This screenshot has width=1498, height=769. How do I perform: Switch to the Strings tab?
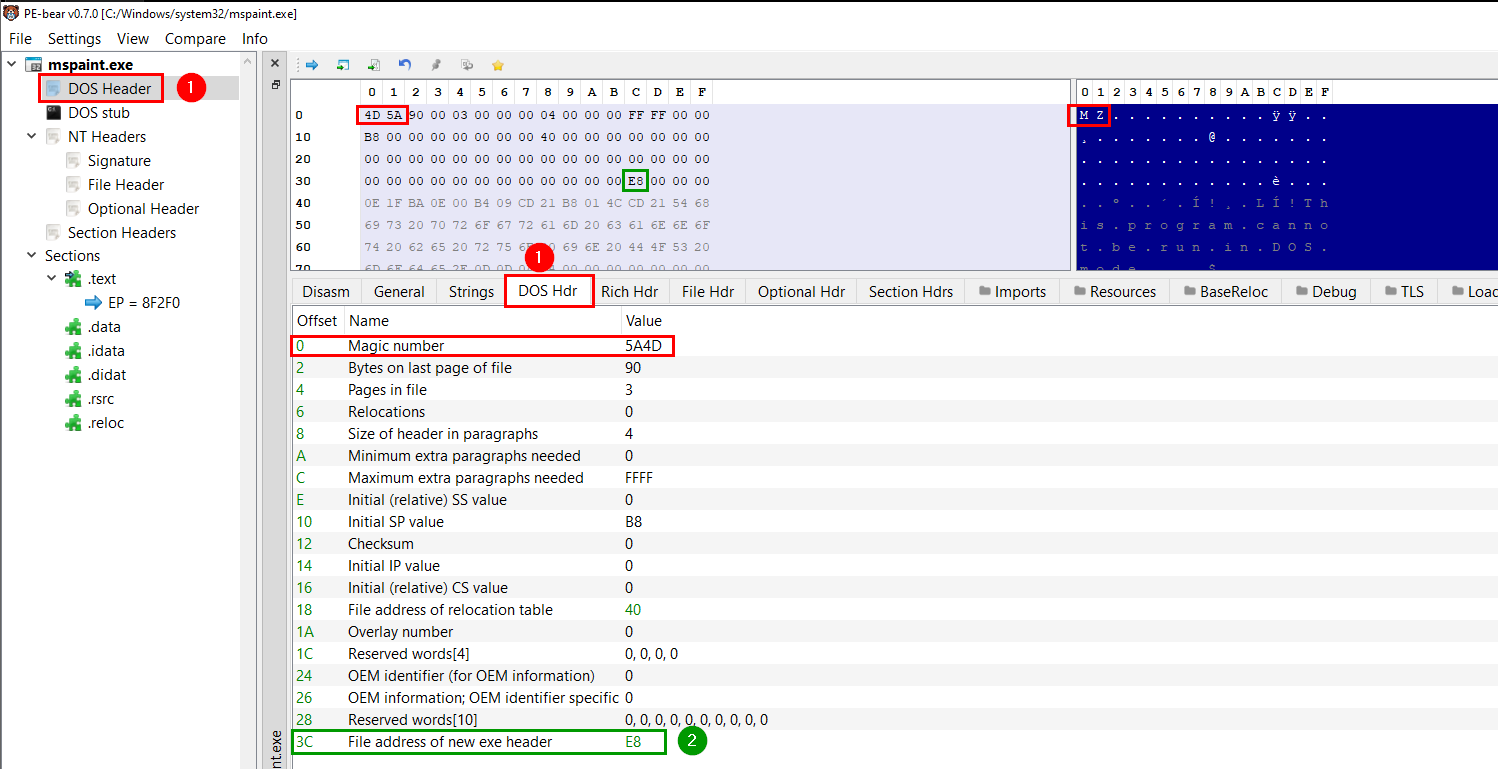point(471,292)
